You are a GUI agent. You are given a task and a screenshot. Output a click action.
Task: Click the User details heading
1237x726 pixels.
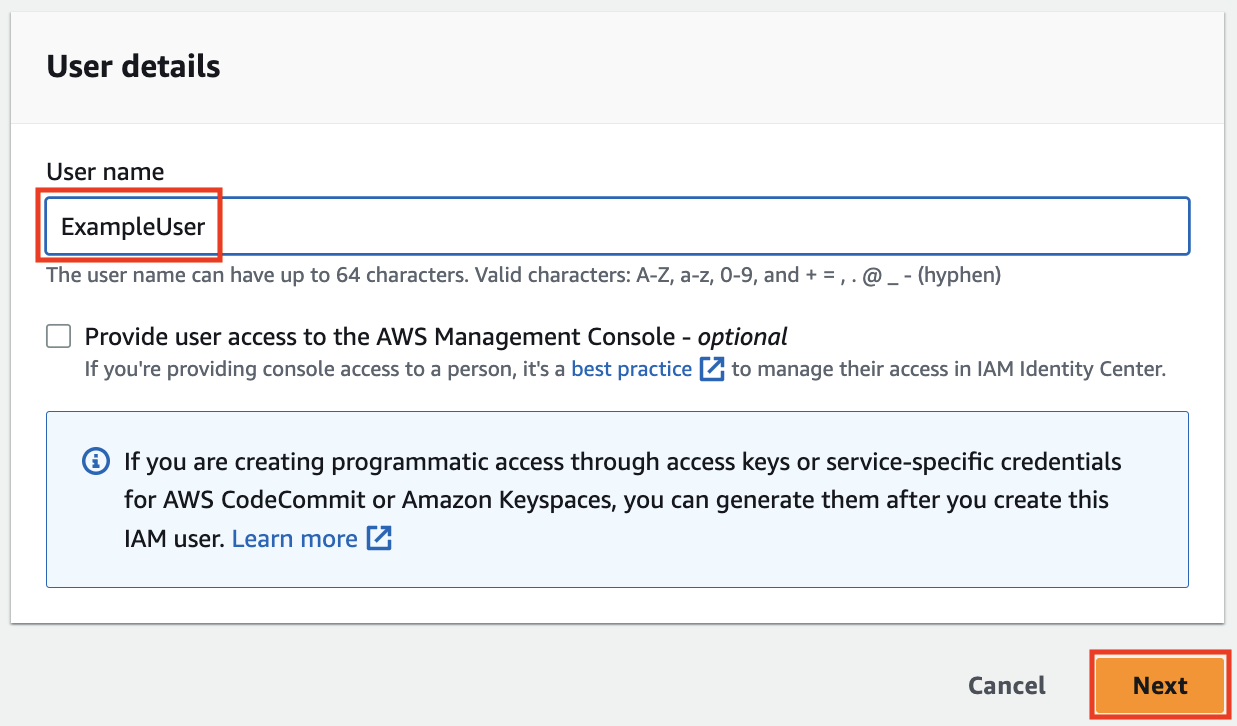click(x=133, y=66)
